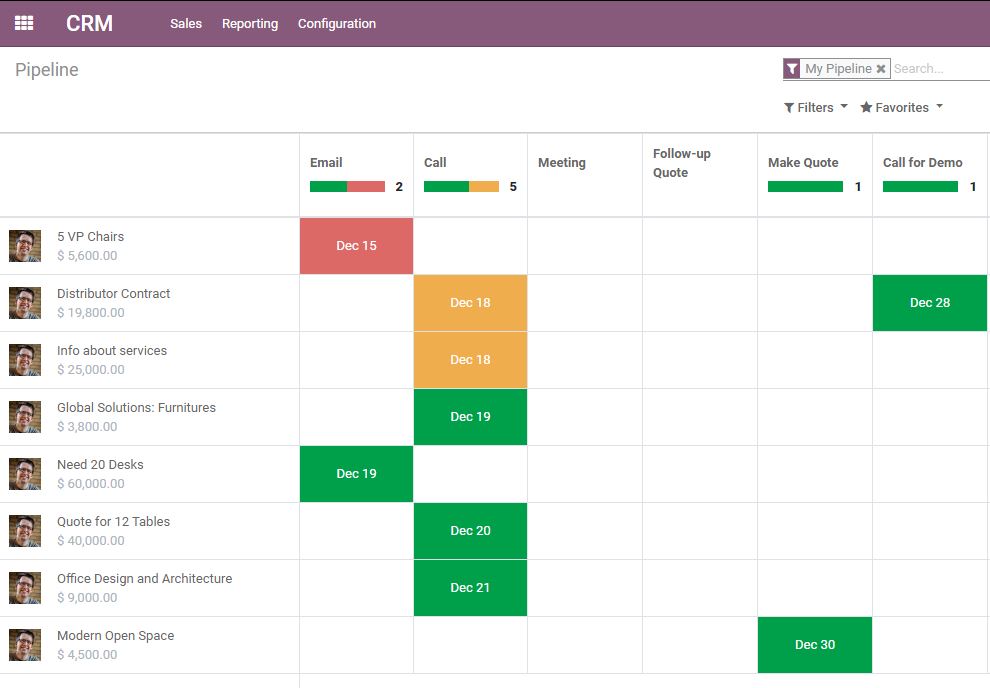Open the Sales menu

pyautogui.click(x=186, y=23)
